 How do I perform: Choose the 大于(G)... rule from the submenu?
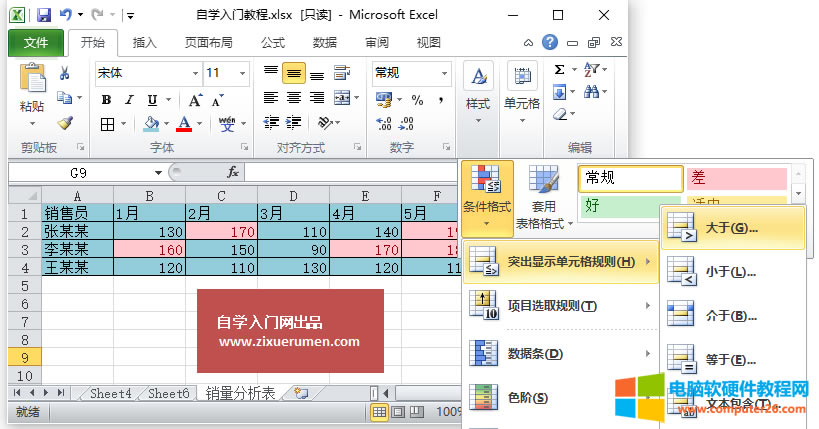point(732,228)
